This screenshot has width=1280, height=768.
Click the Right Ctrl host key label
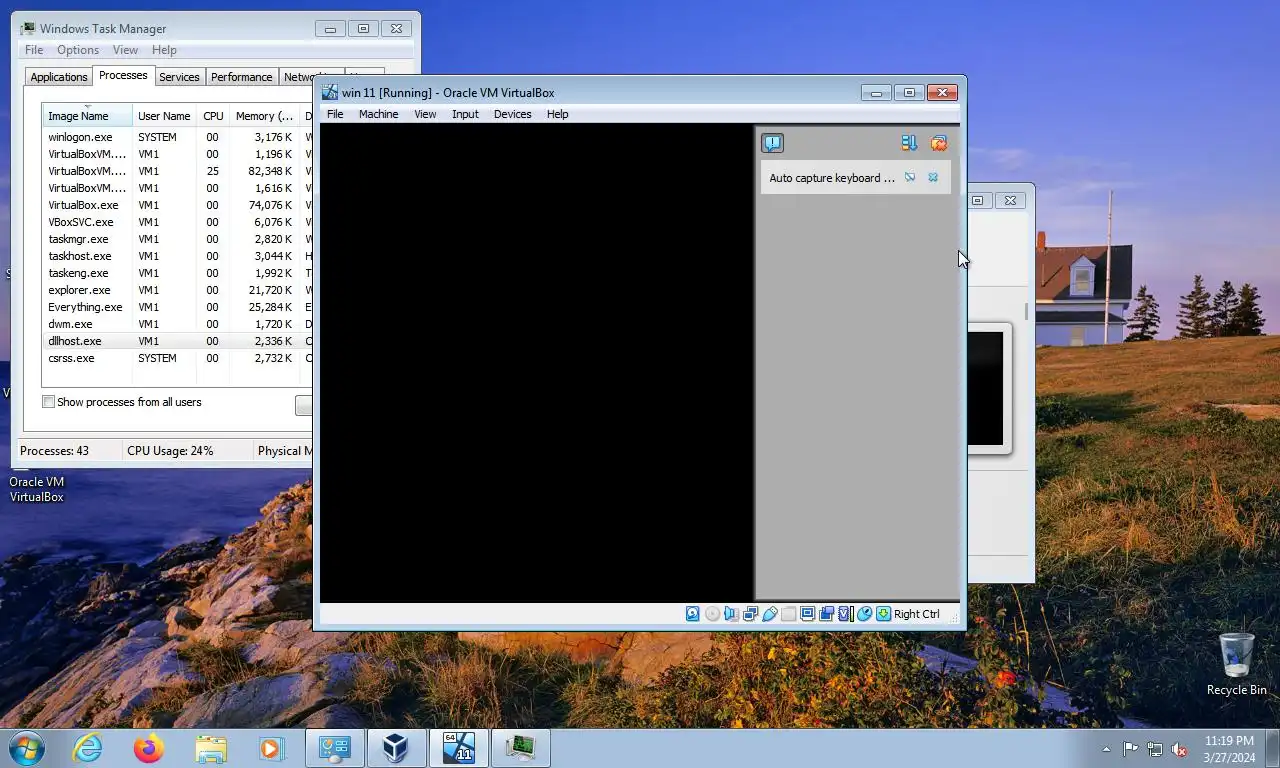coord(917,614)
